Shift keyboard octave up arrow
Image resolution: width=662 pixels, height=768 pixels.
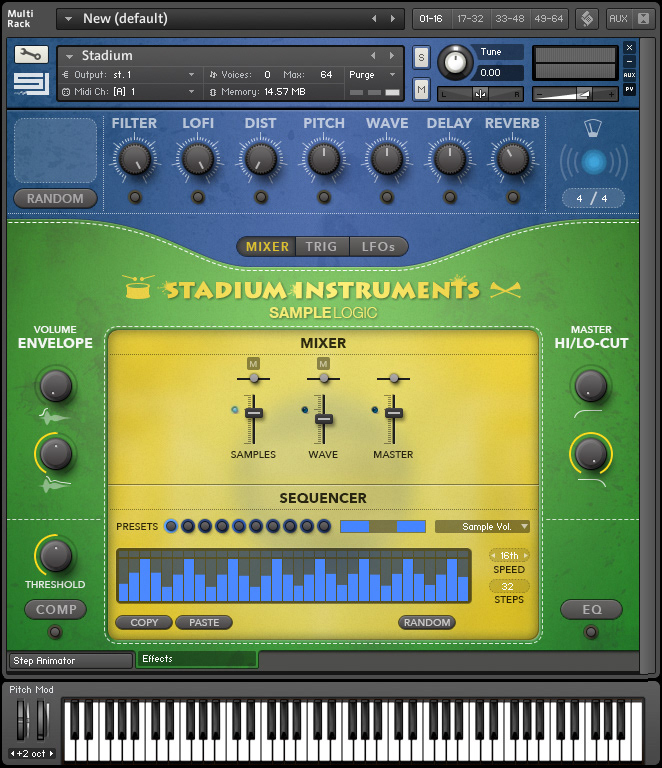(51, 753)
